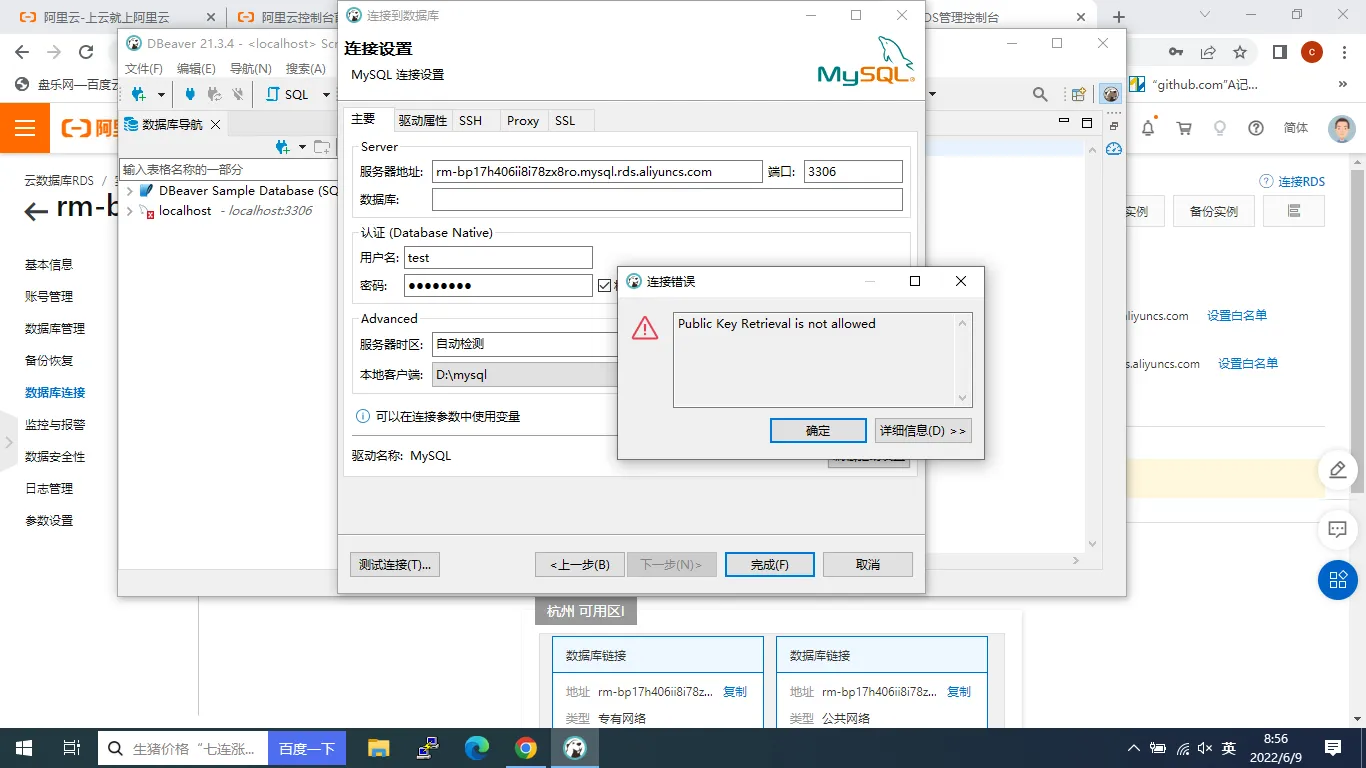
Task: Open the navigator panel's new connection dropdown arrow
Action: [x=302, y=147]
